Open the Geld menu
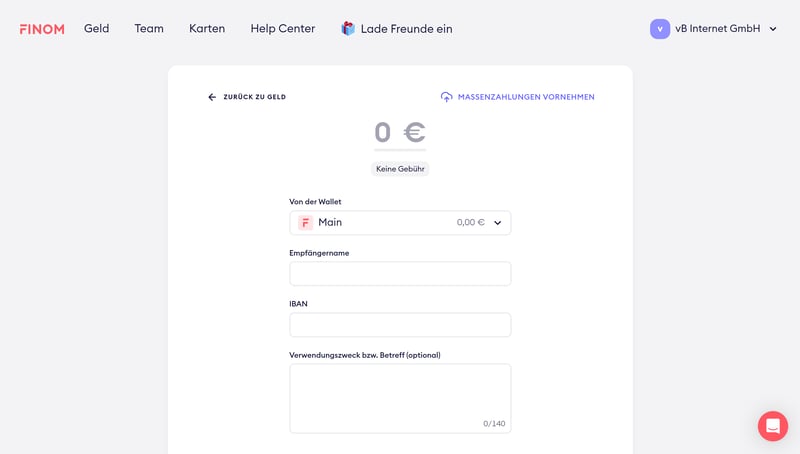Viewport: 800px width, 454px height. pos(97,29)
